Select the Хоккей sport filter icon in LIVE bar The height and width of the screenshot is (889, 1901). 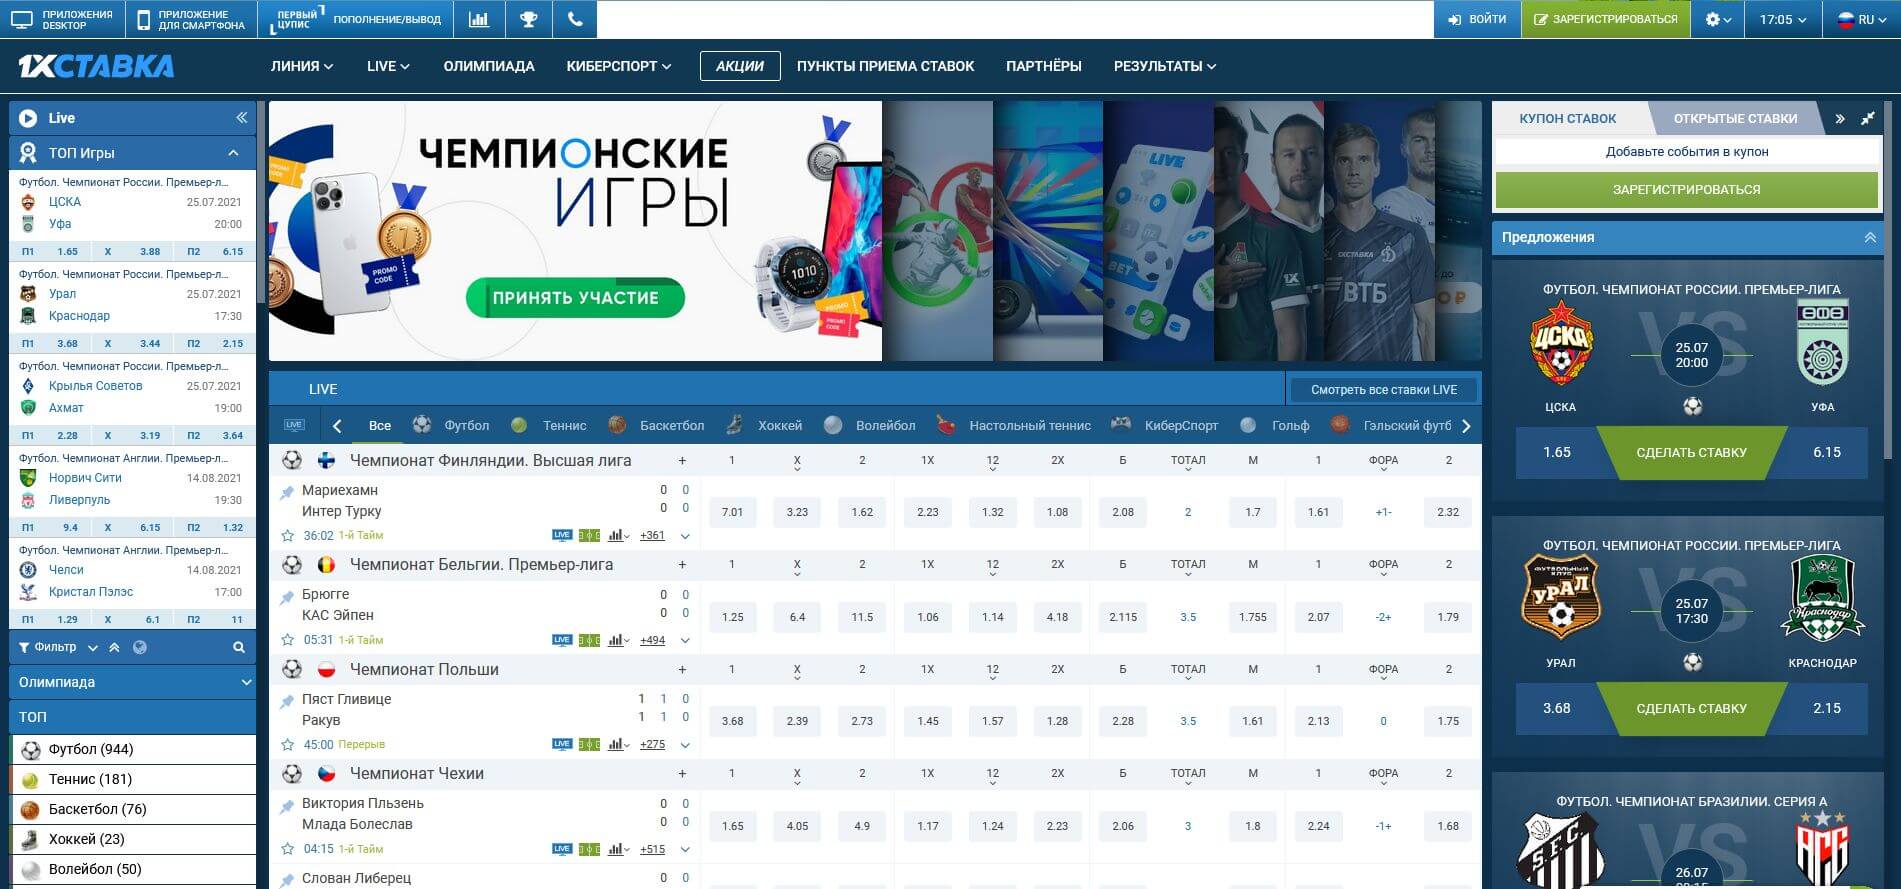[x=734, y=425]
